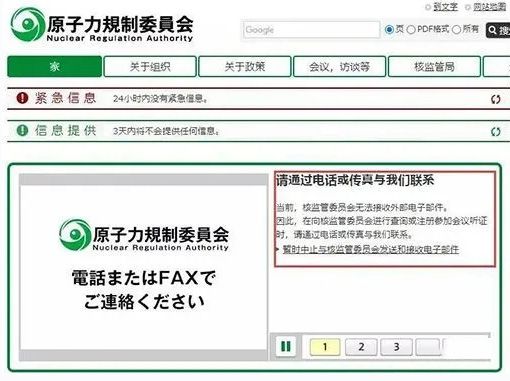Click the 24小时内没有紧急信息 text
Image resolution: width=510 pixels, height=381 pixels.
(x=160, y=98)
